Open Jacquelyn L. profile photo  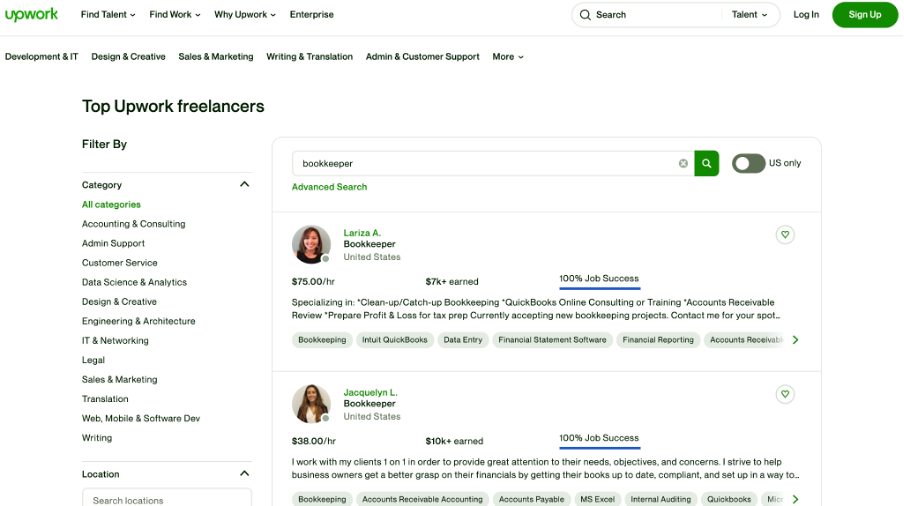click(311, 404)
